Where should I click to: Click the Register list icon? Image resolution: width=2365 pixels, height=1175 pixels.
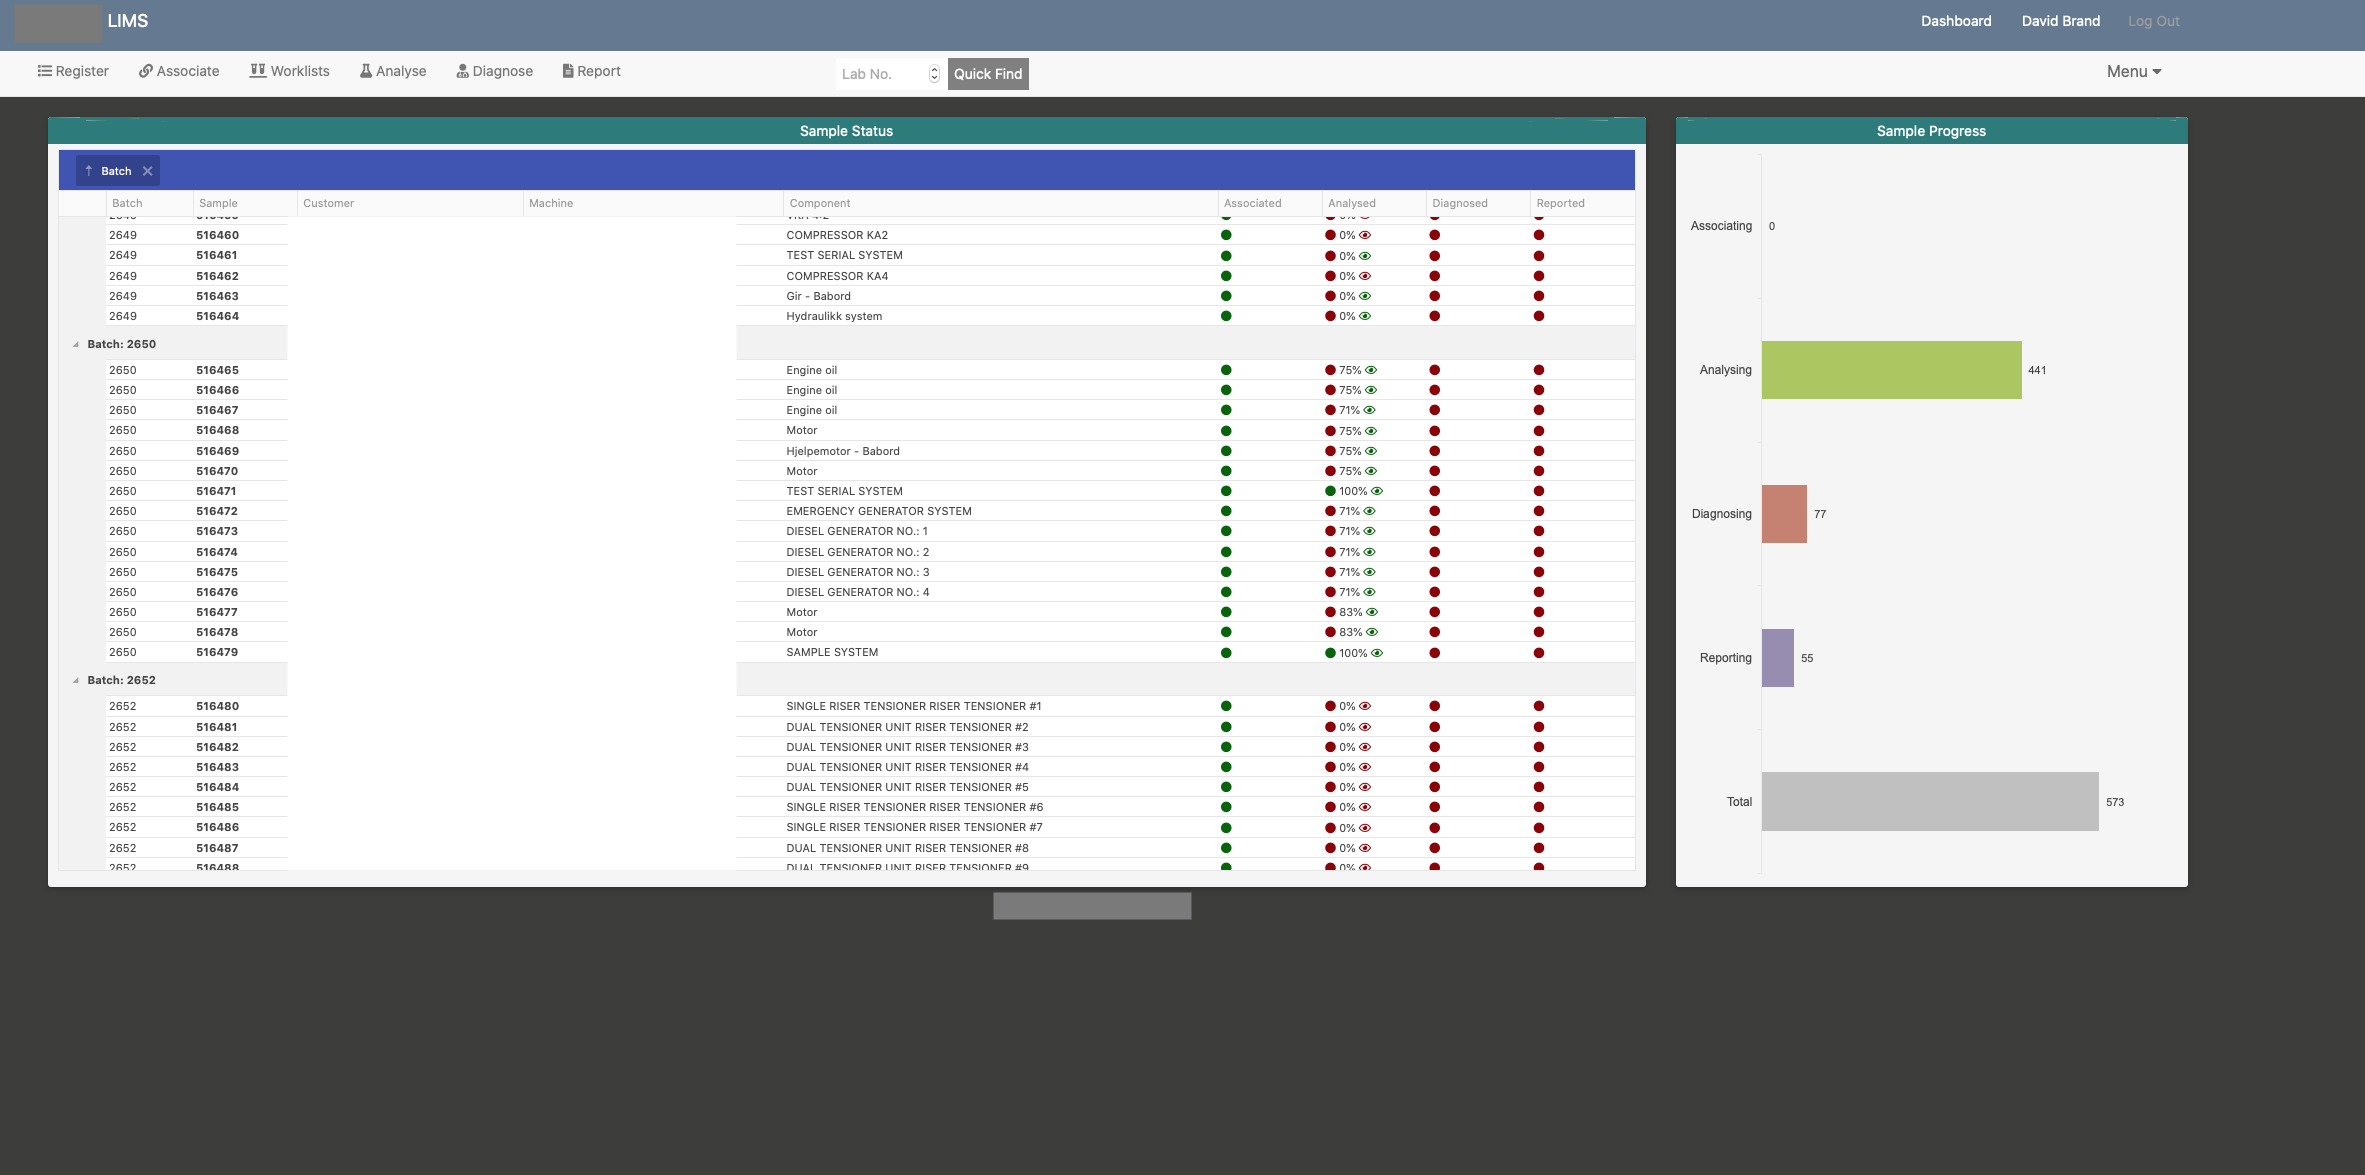(x=44, y=71)
